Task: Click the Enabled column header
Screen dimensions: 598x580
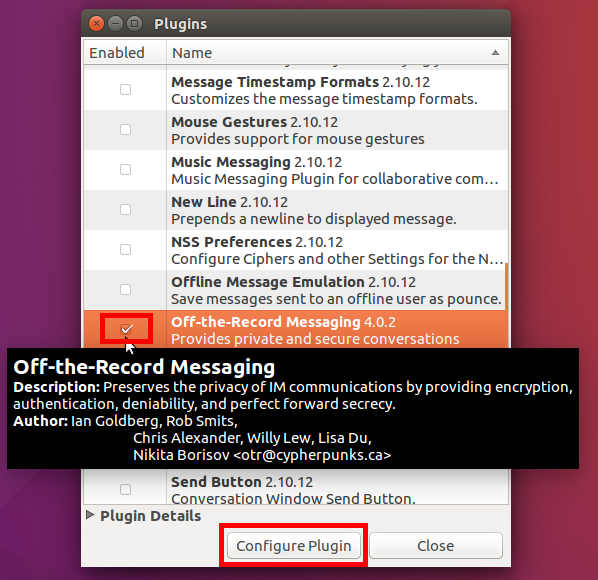Action: (125, 53)
